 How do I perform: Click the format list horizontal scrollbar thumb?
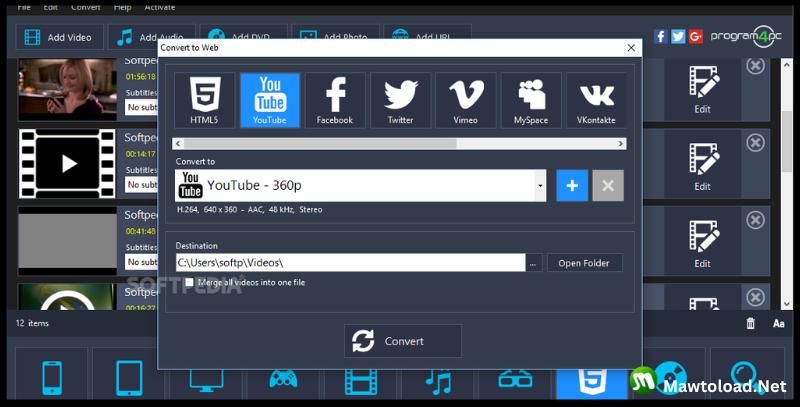point(320,144)
